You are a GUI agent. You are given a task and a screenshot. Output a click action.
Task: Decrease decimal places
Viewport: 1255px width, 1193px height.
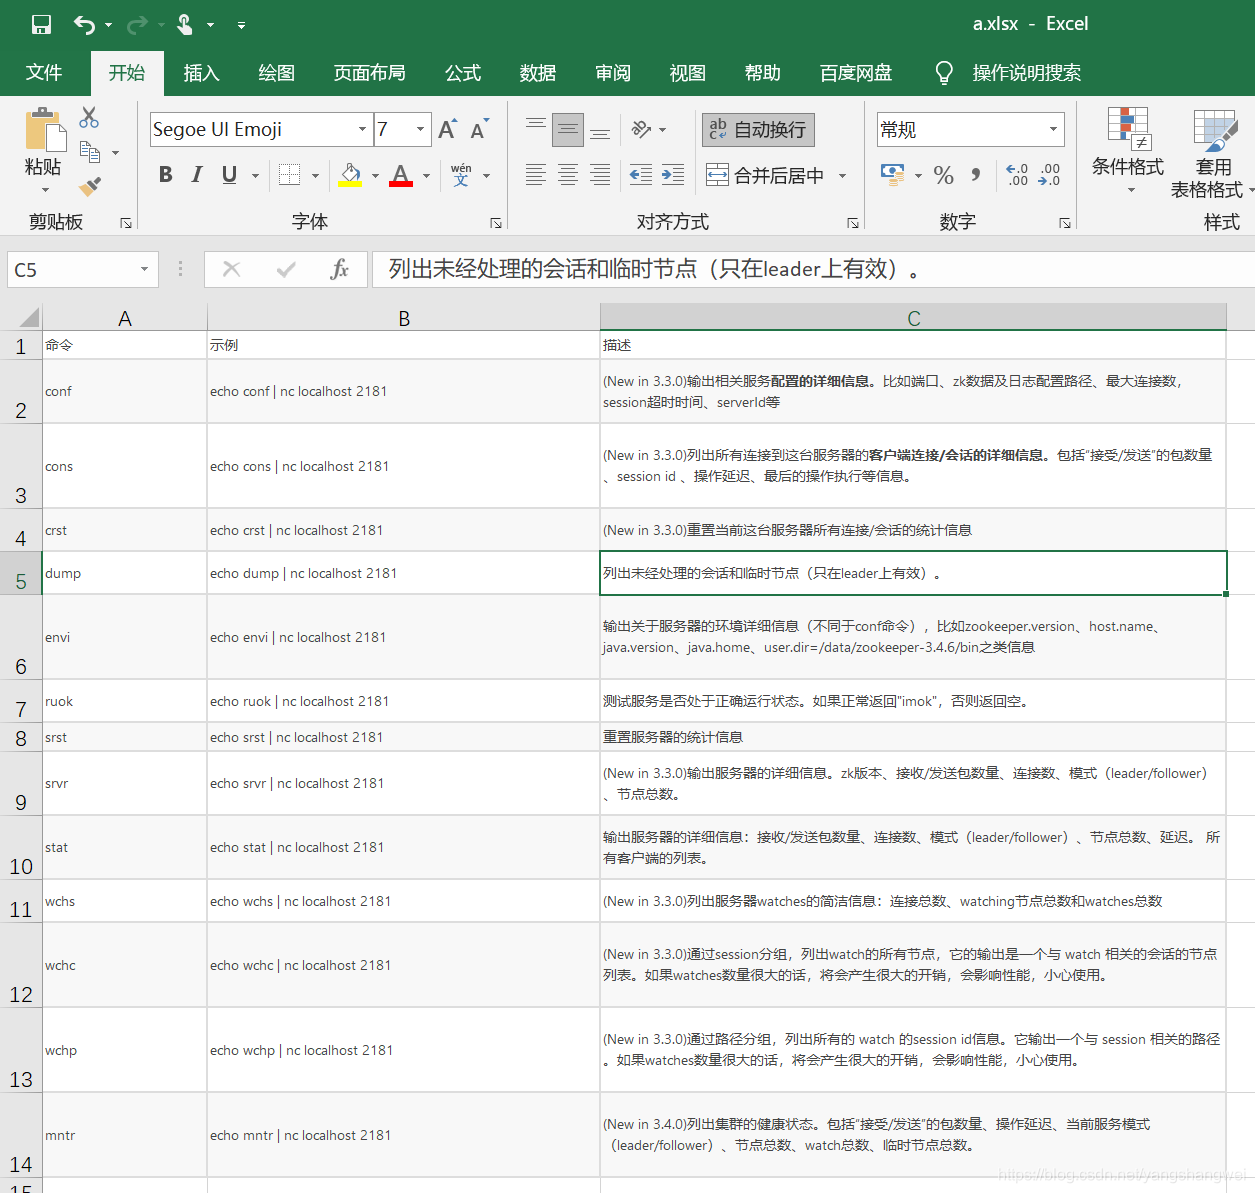click(x=1049, y=175)
